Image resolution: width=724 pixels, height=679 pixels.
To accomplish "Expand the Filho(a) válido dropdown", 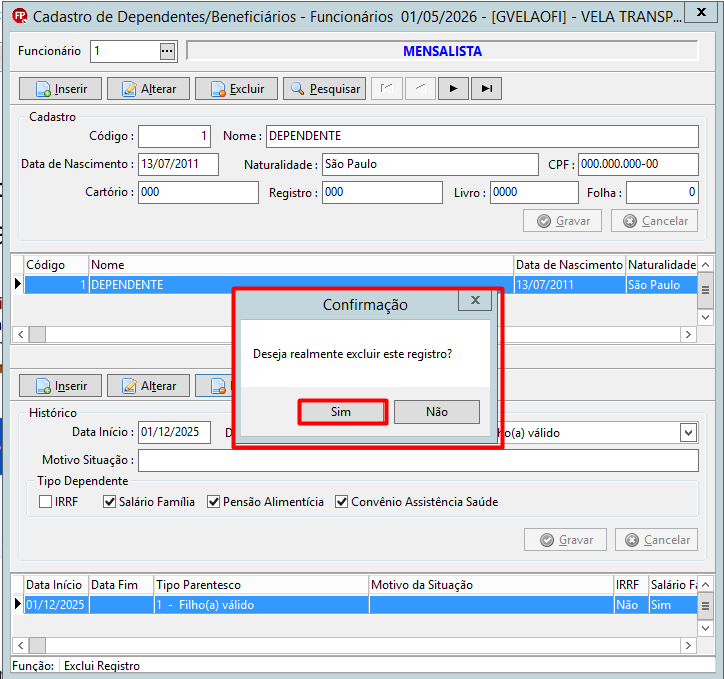I will (x=688, y=433).
